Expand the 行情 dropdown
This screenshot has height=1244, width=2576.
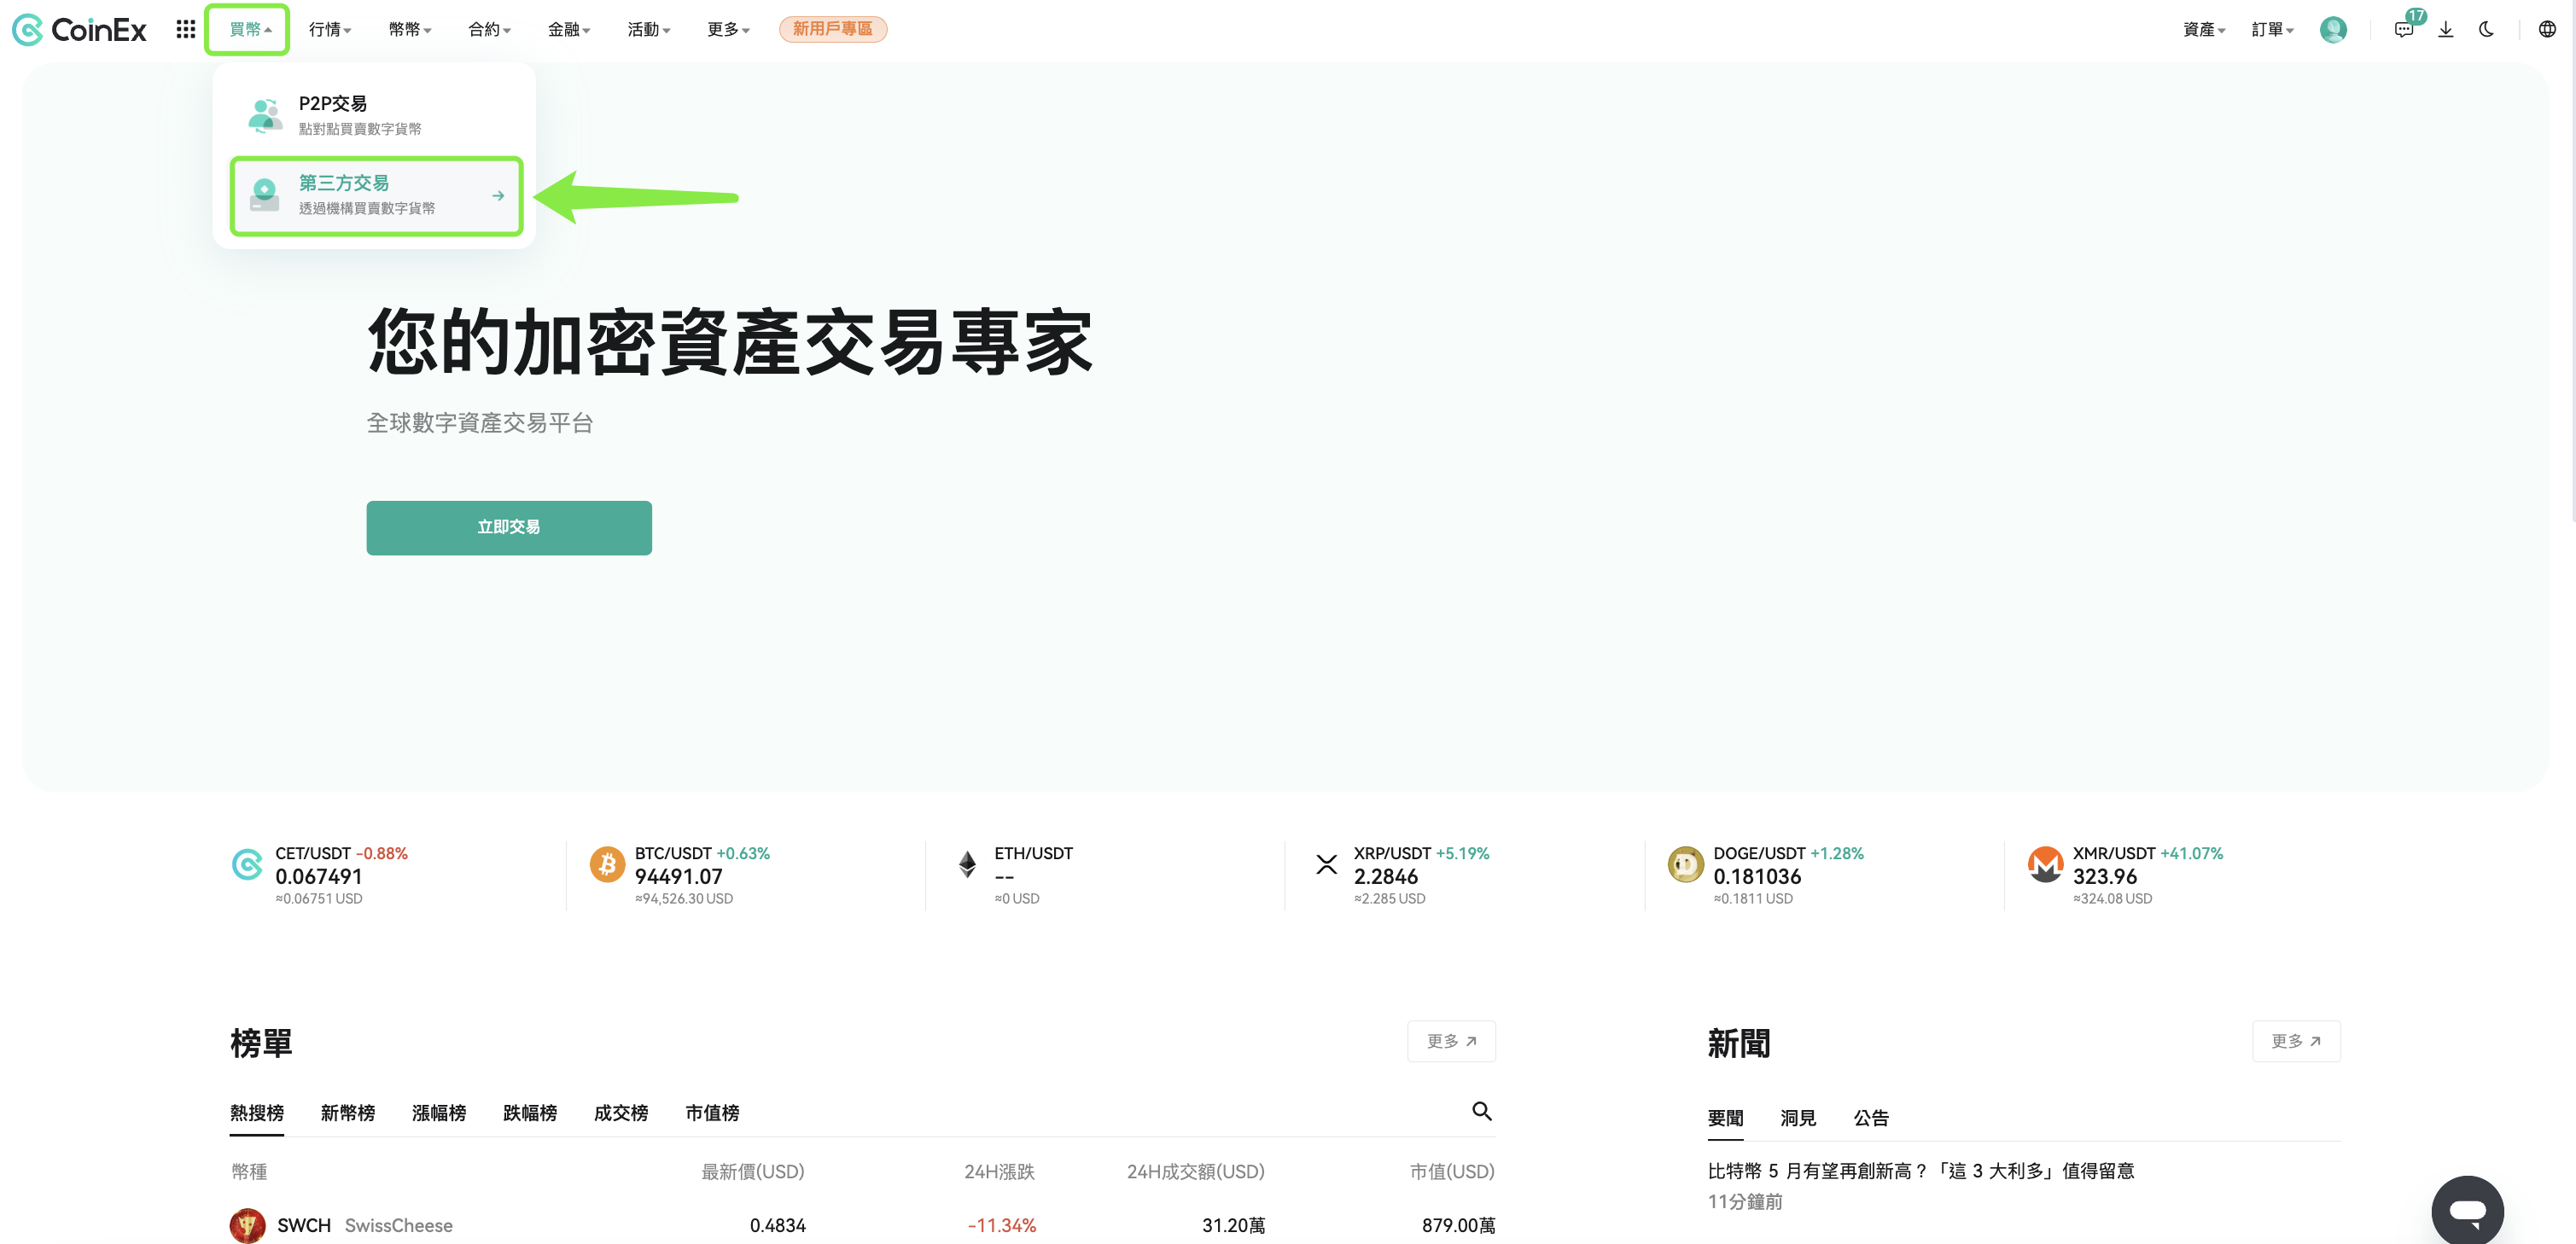coord(330,30)
